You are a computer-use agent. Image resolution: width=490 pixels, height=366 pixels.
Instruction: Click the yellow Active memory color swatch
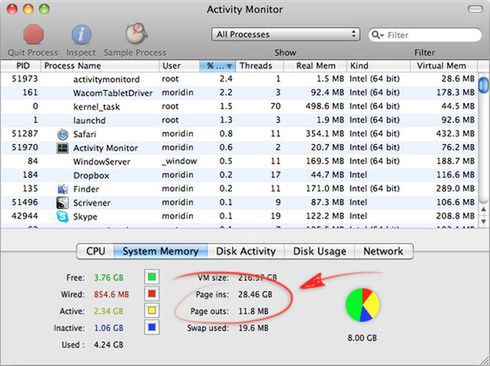click(152, 311)
